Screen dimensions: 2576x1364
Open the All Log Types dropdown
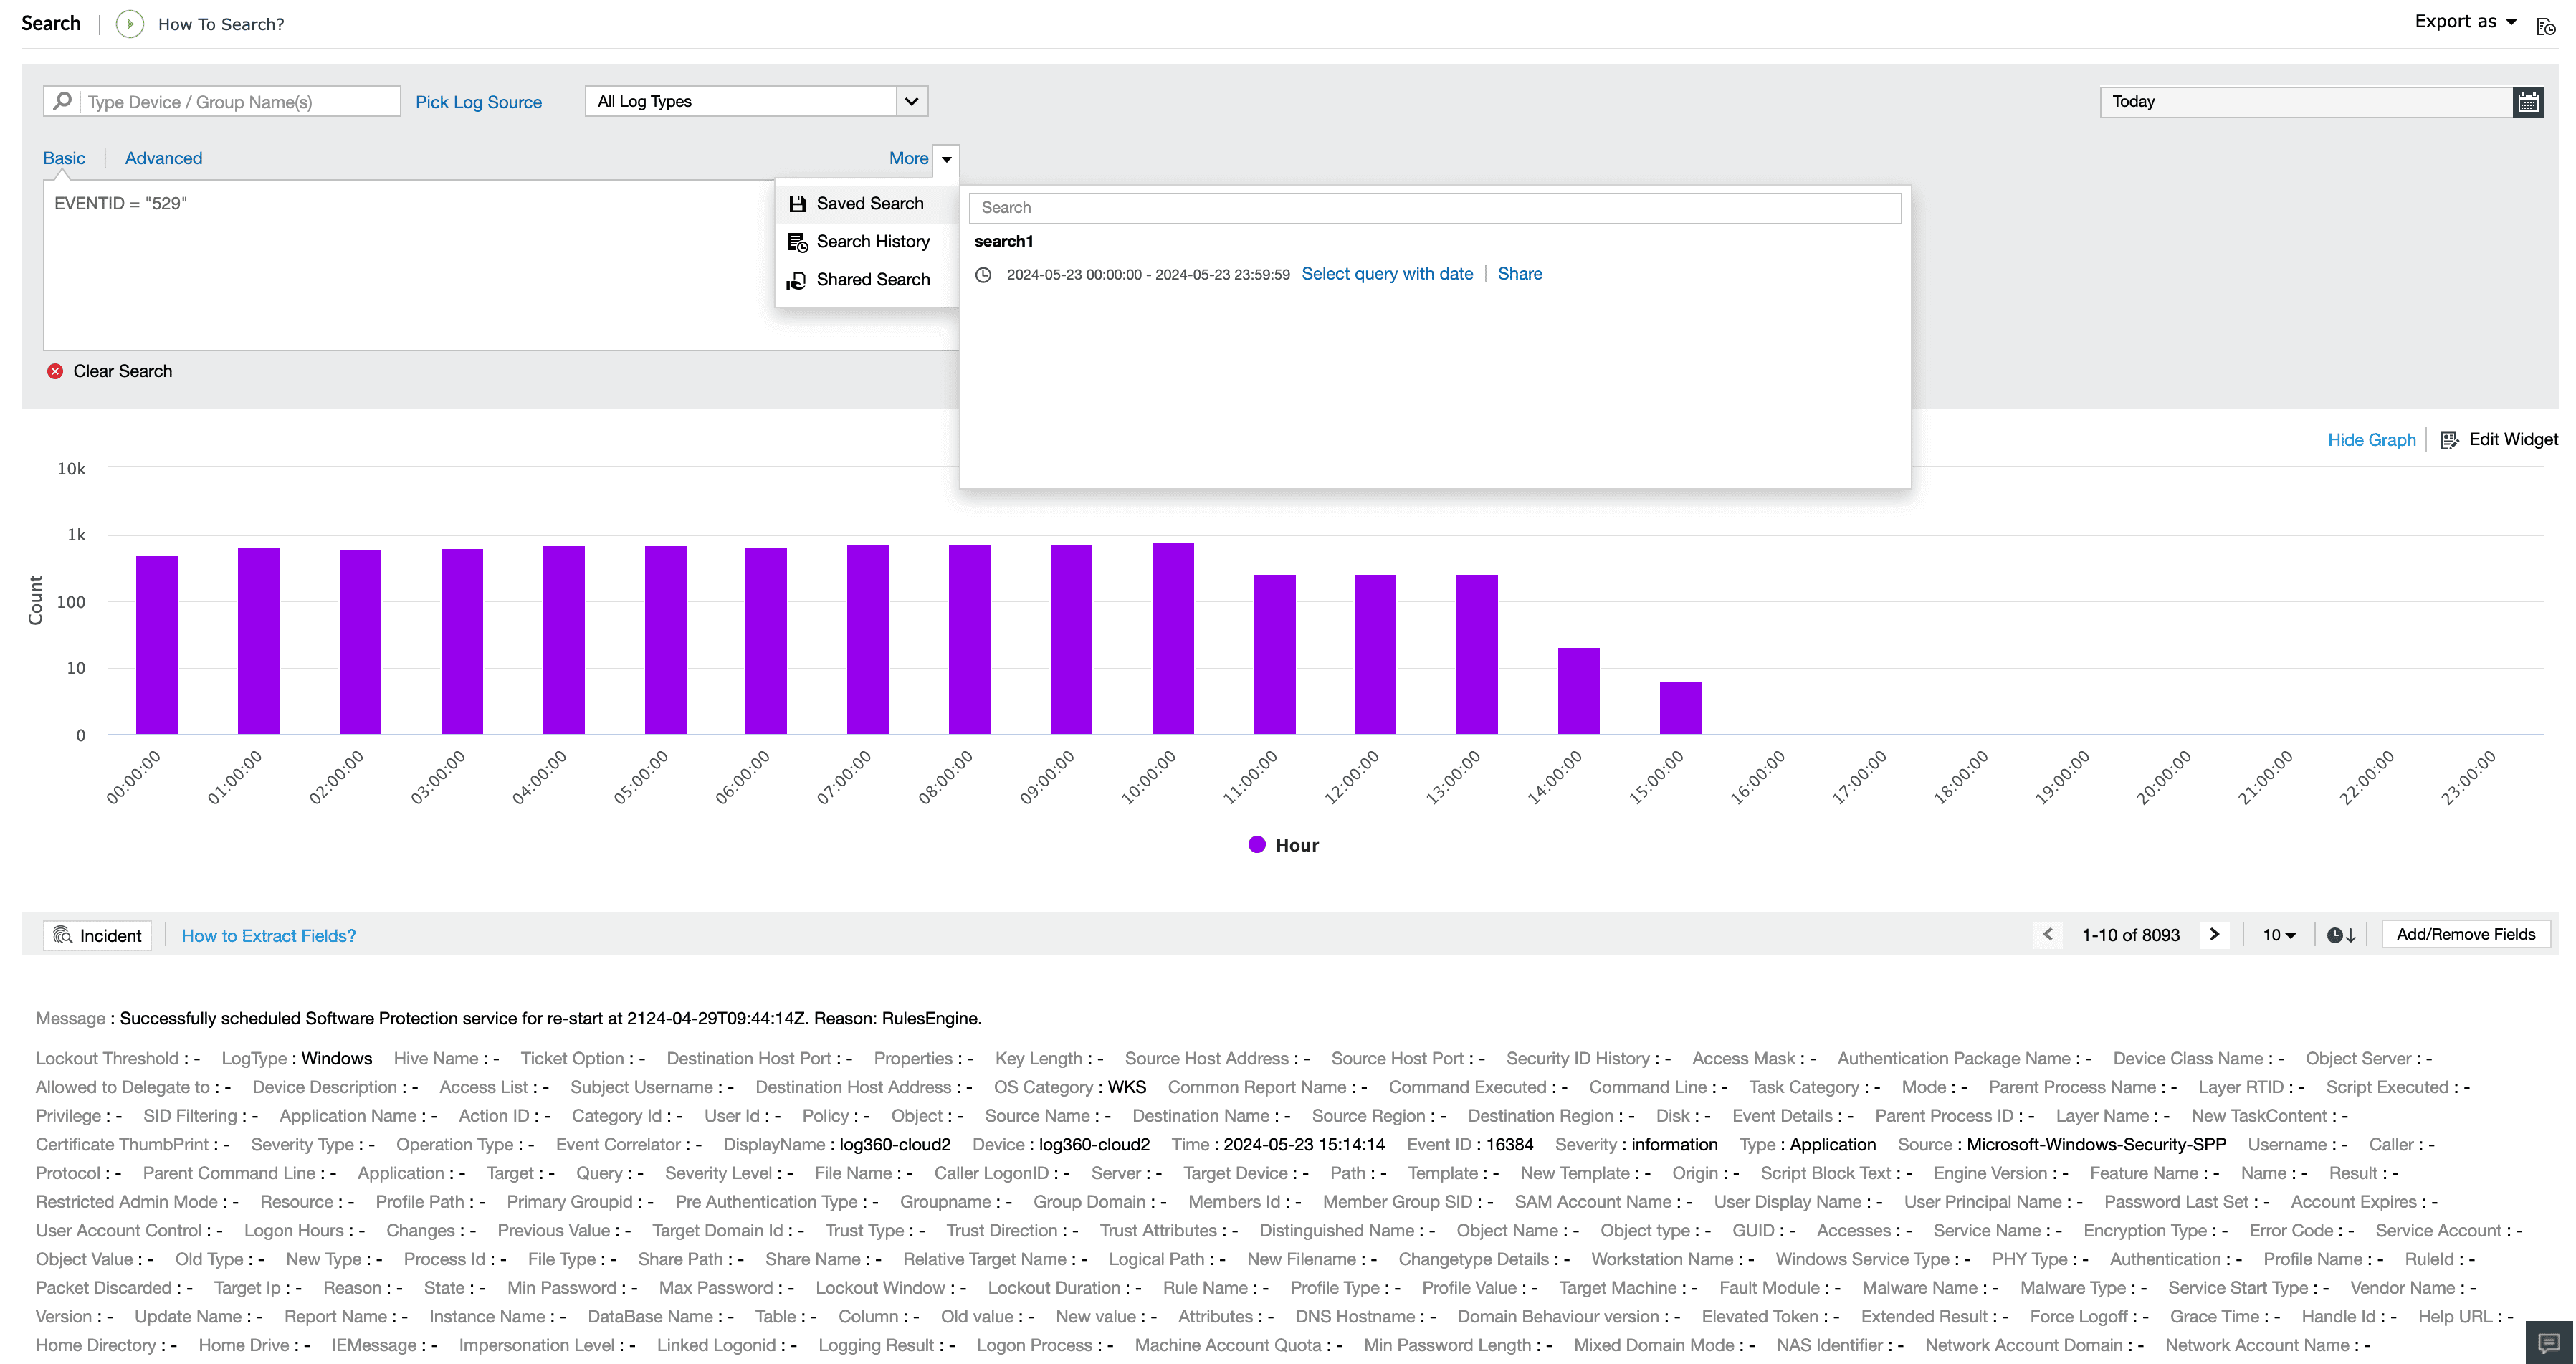910,101
